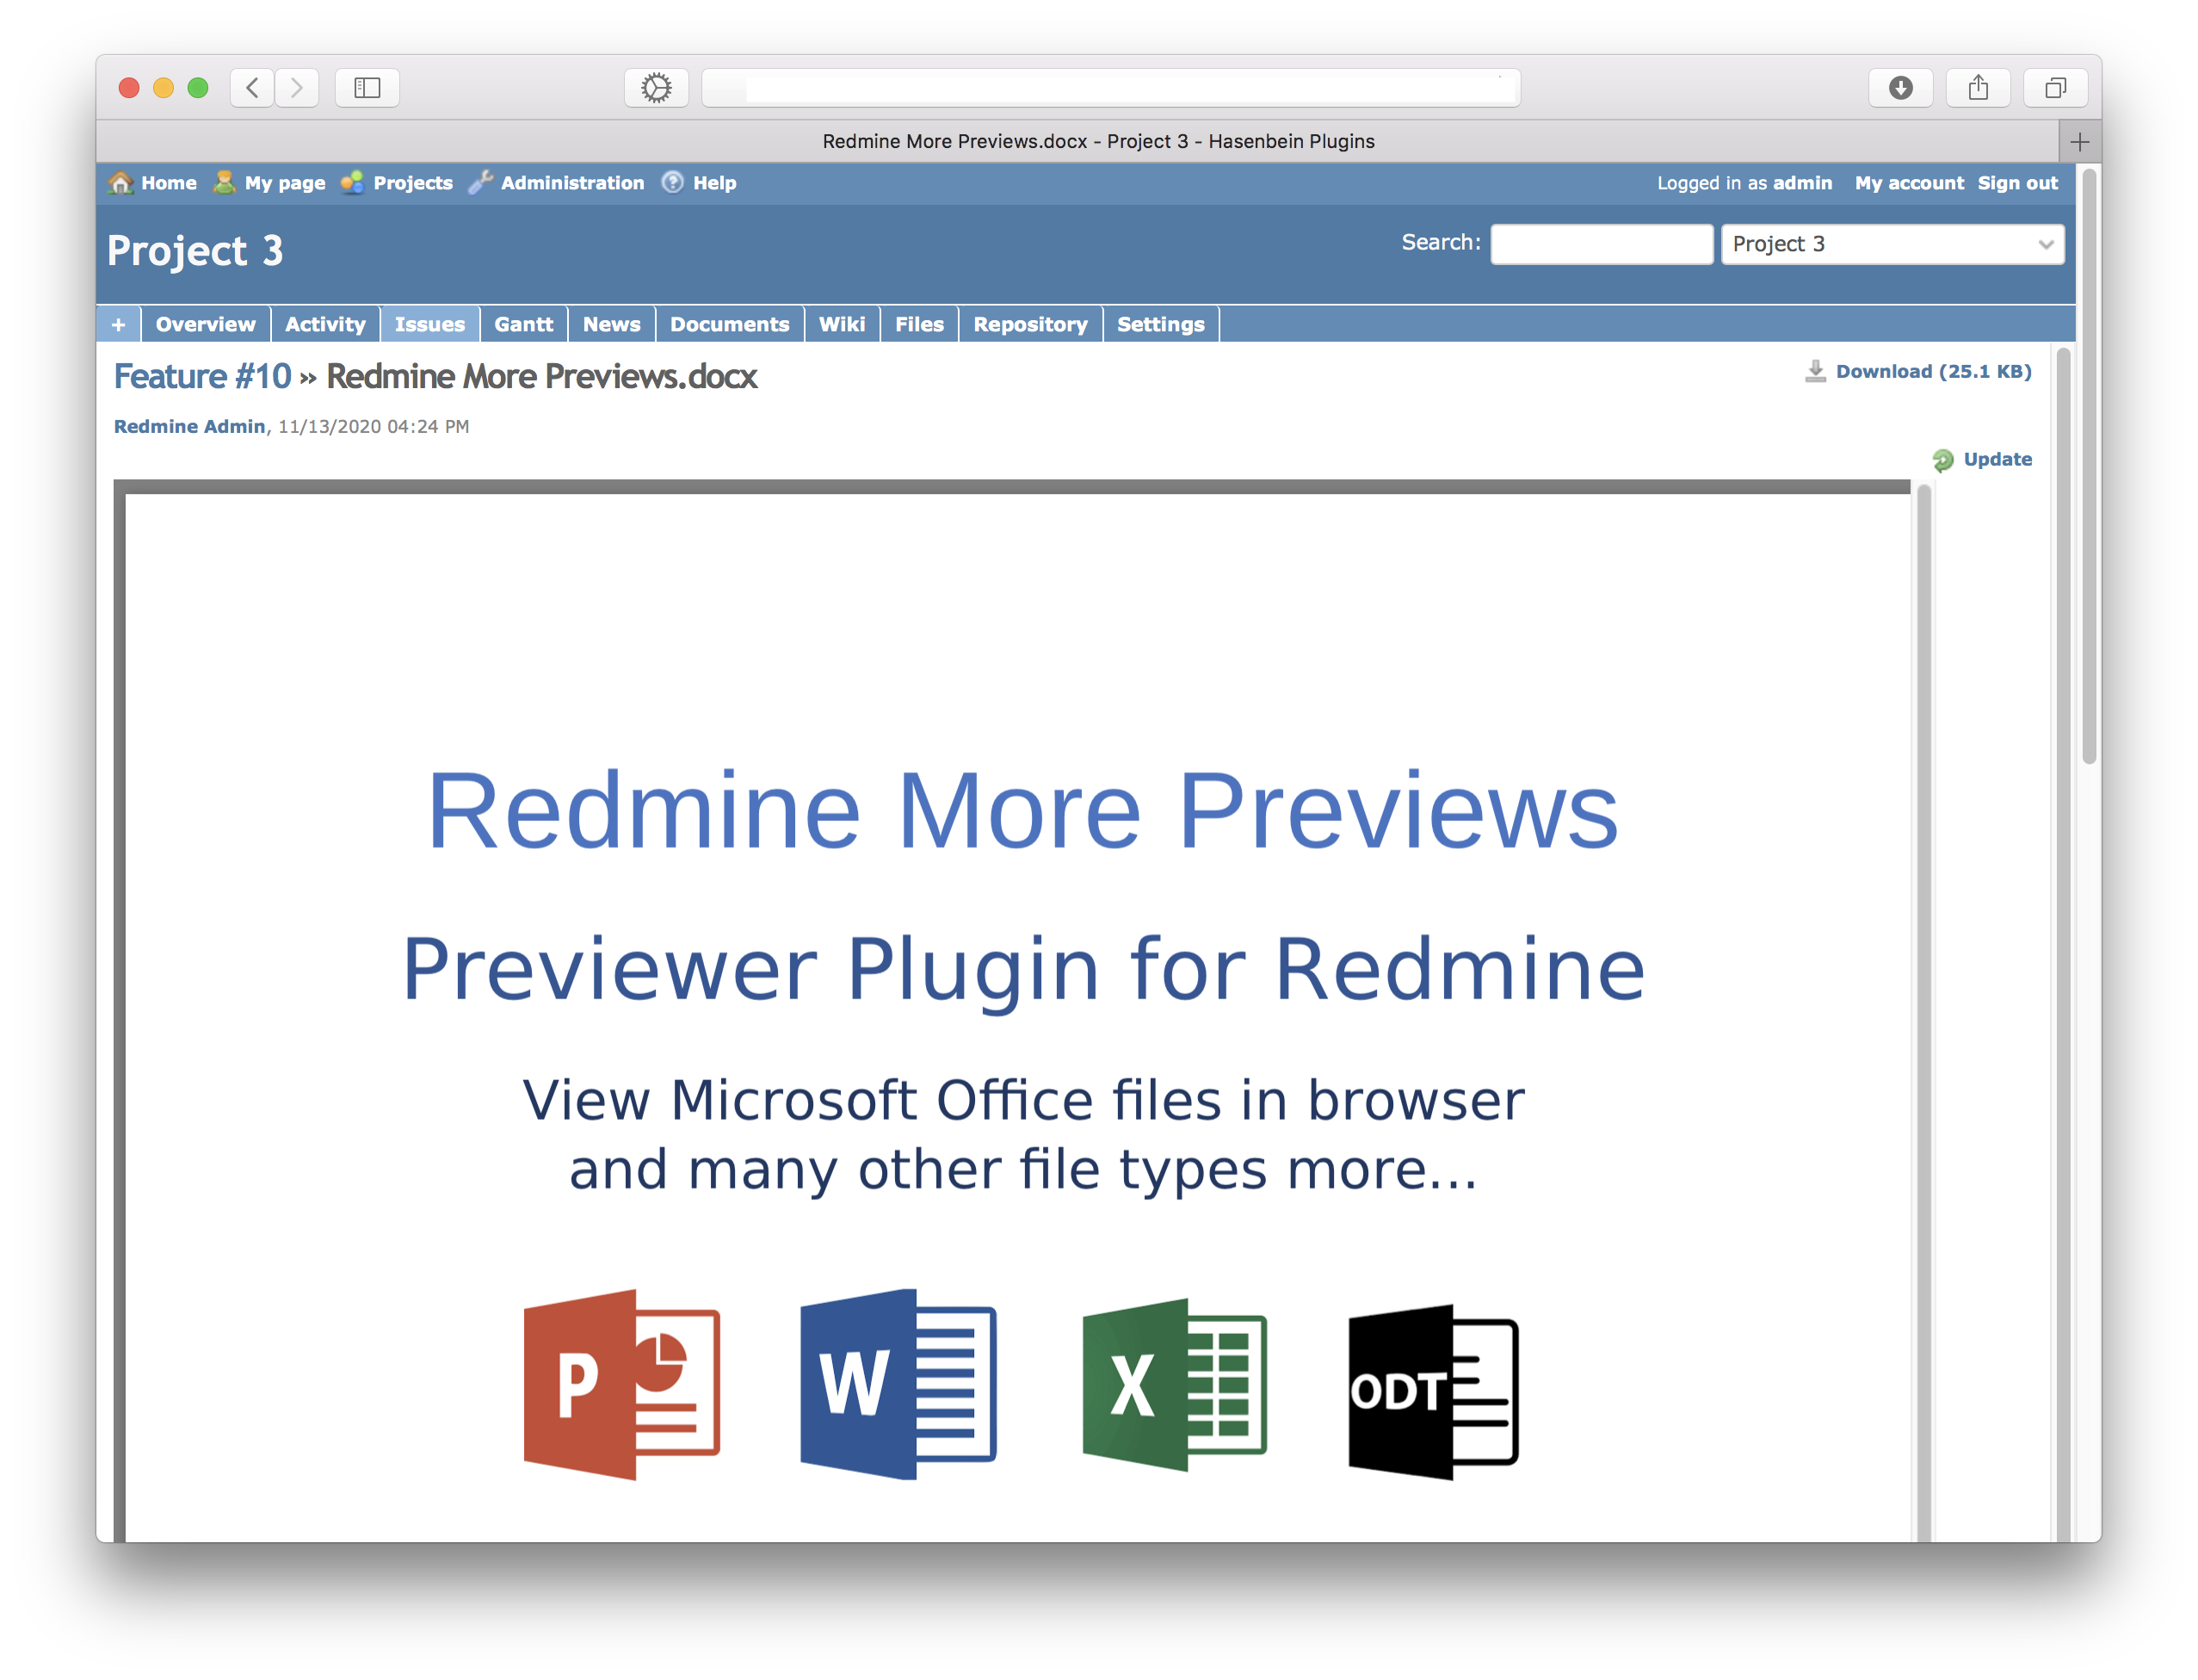Click the page's outer vertical scrollbar
Image resolution: width=2198 pixels, height=1680 pixels.
pos(2089,466)
